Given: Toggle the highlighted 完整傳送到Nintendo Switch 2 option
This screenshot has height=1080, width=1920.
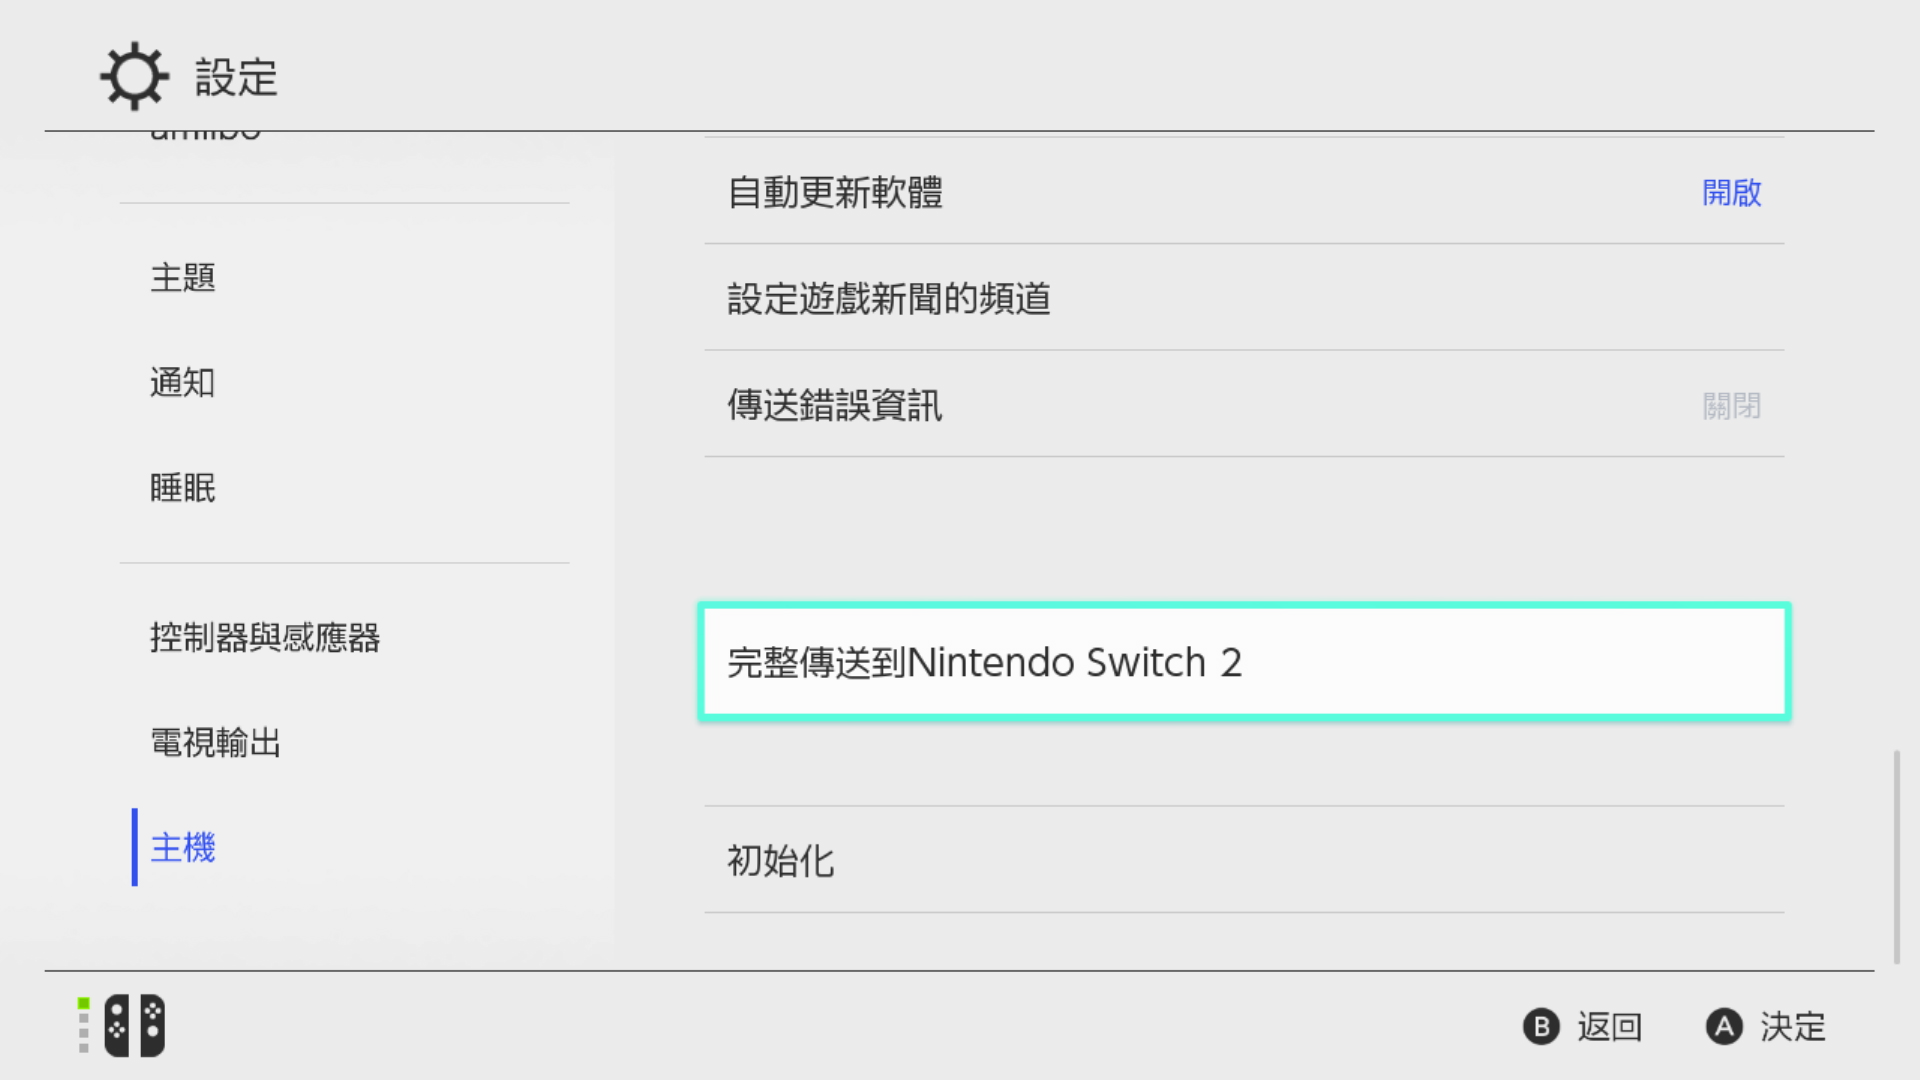Looking at the screenshot, I should point(1243,661).
